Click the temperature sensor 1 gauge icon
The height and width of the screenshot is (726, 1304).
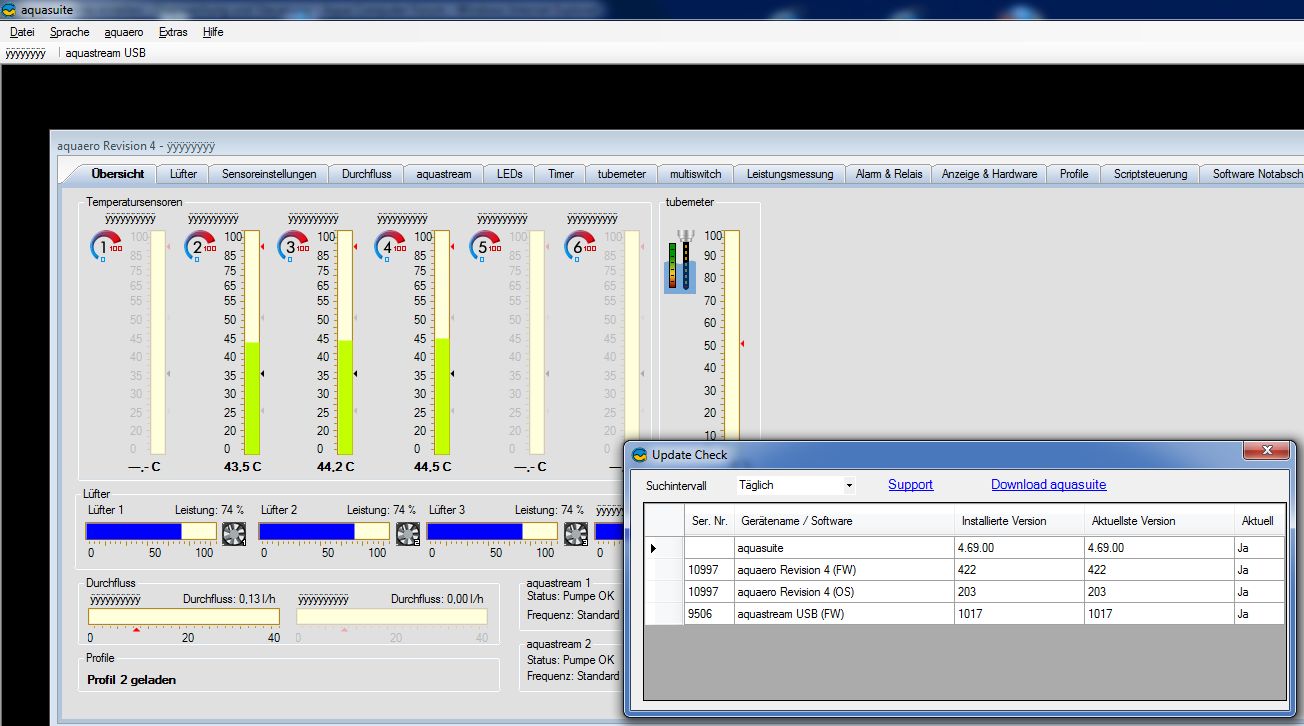tap(106, 246)
